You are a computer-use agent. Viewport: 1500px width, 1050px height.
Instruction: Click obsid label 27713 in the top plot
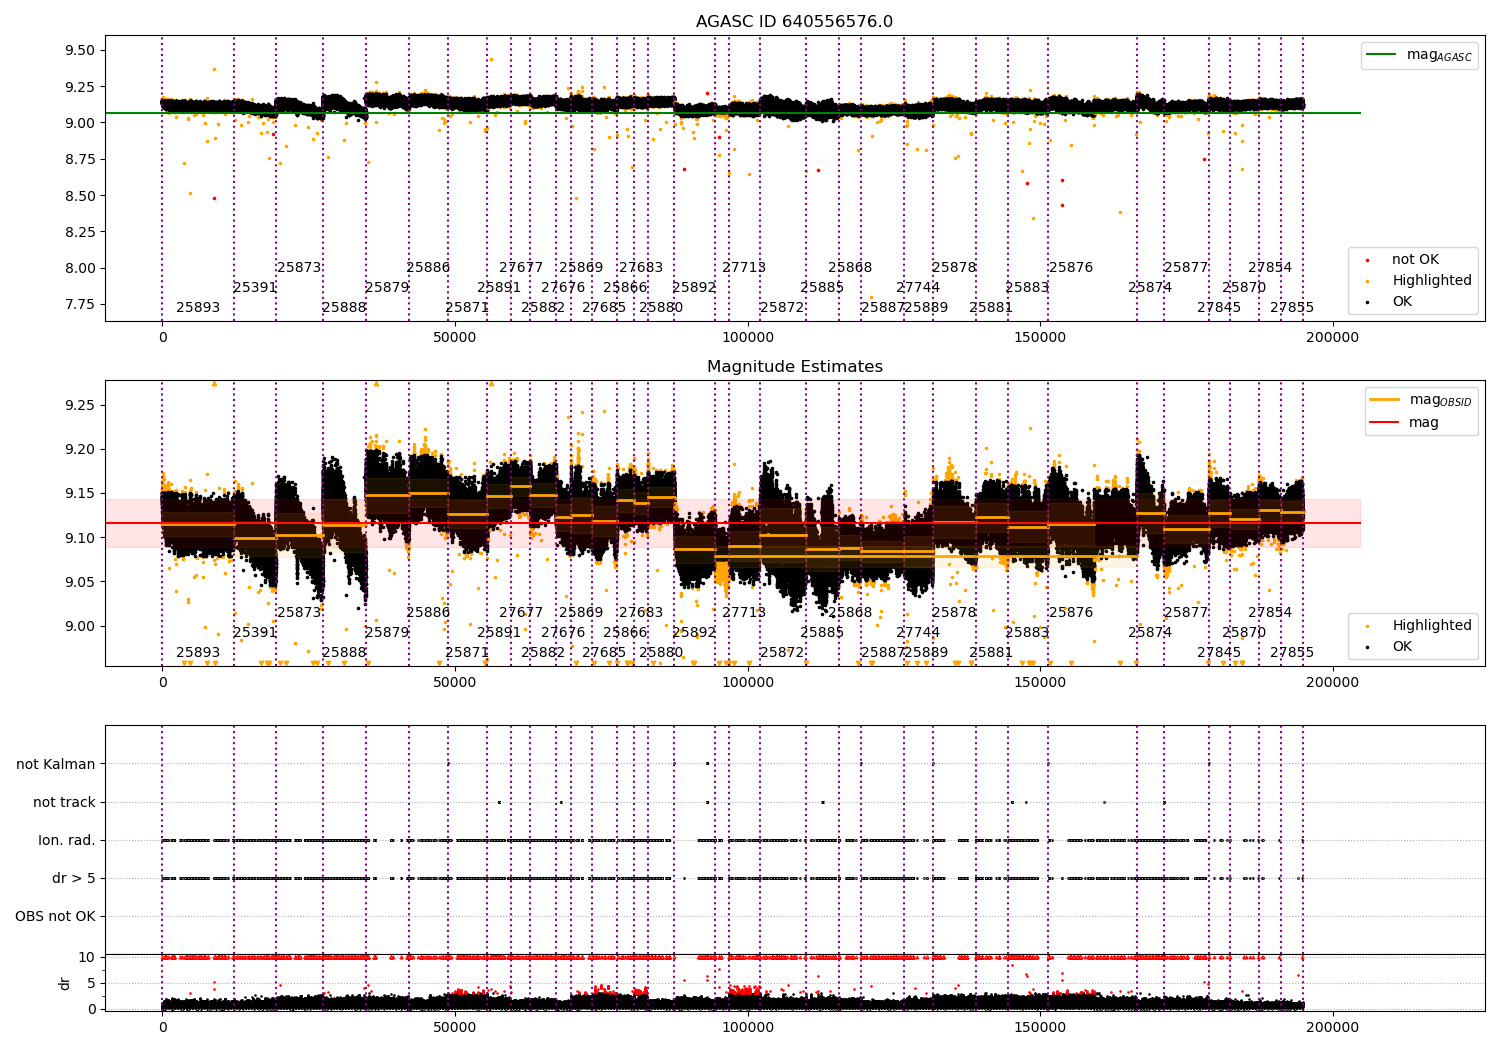click(x=744, y=267)
